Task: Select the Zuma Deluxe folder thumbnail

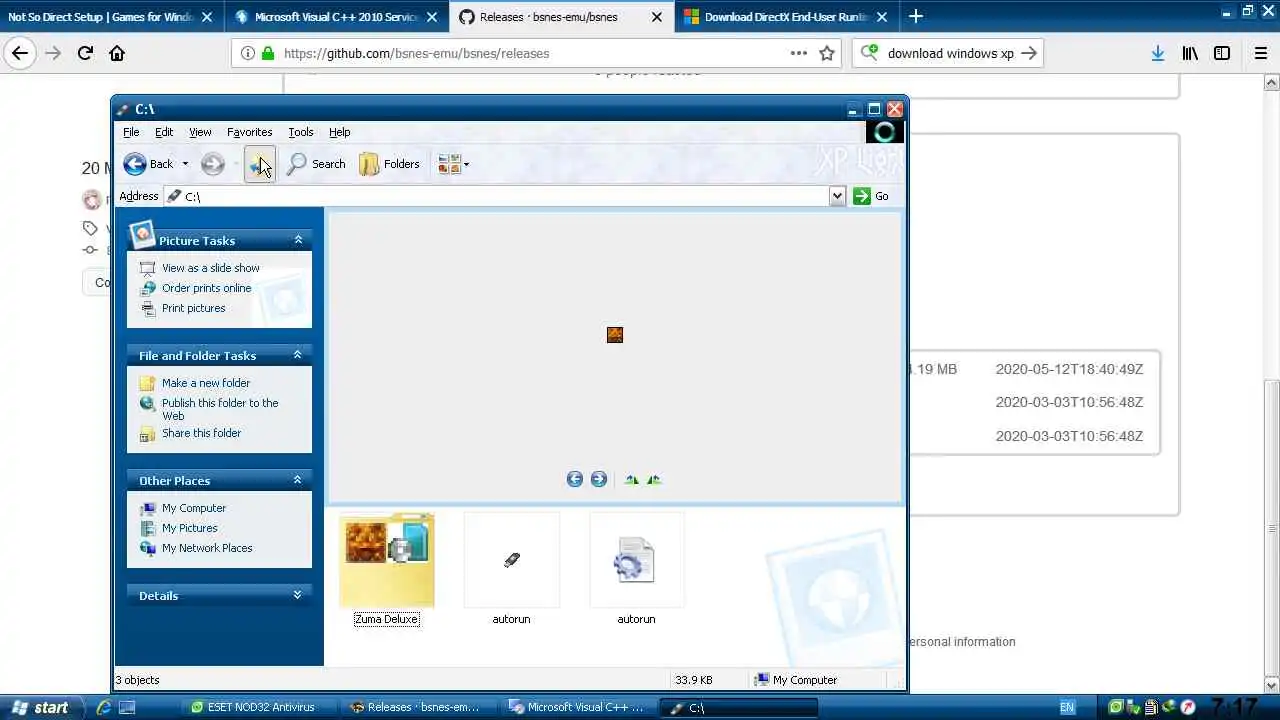Action: coord(387,561)
